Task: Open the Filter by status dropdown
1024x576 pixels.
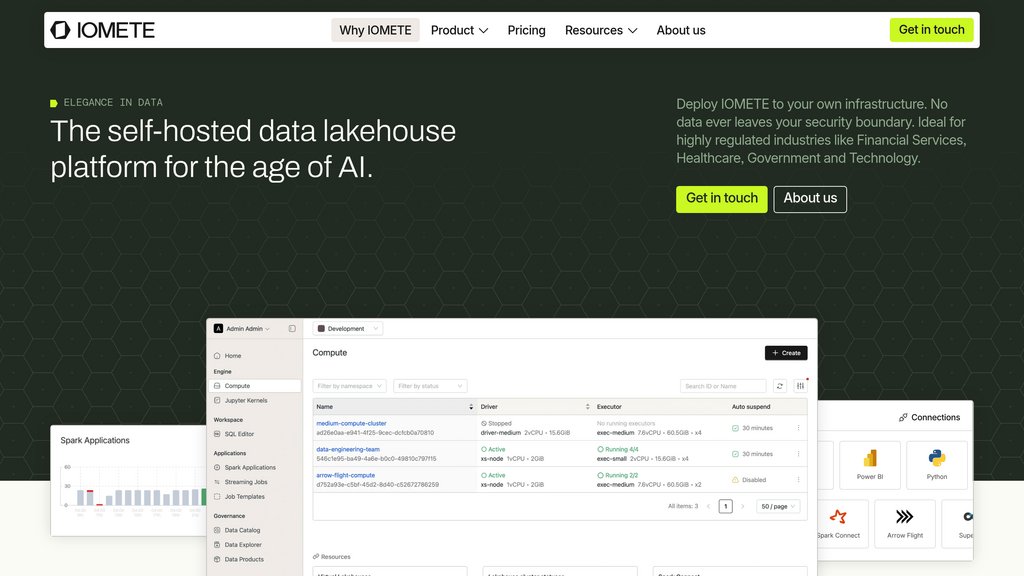Action: [x=430, y=386]
